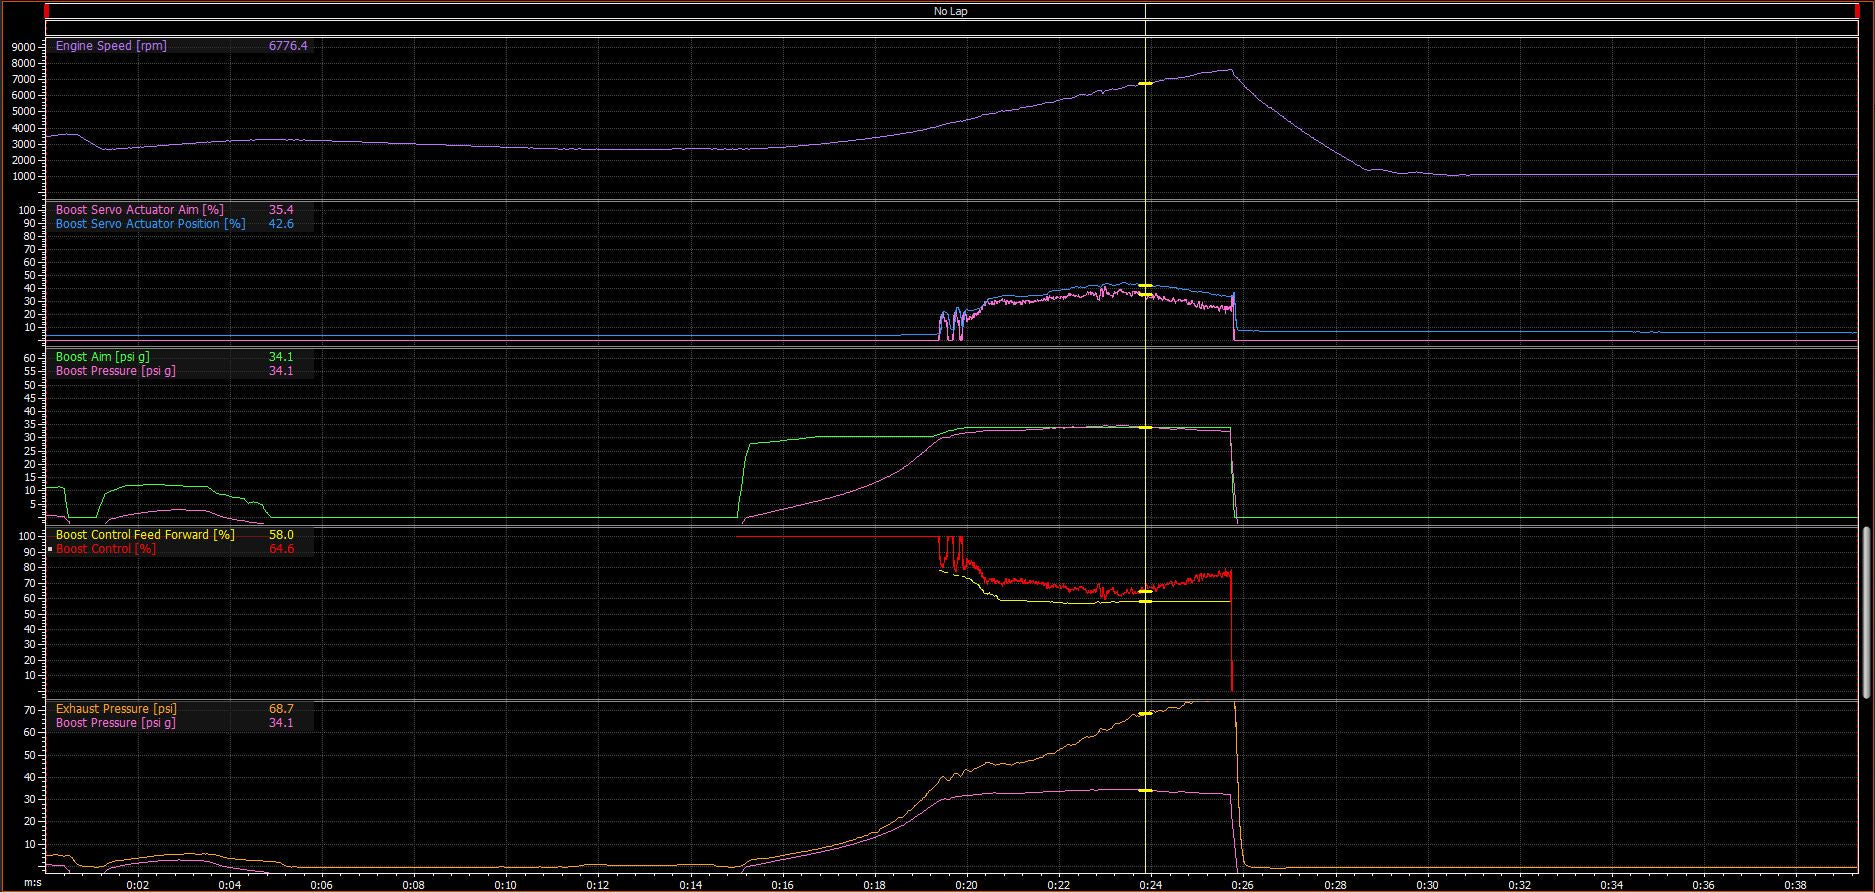Click the yellow cursor marker on Engine Speed trace
The height and width of the screenshot is (893, 1875).
pyautogui.click(x=1145, y=83)
